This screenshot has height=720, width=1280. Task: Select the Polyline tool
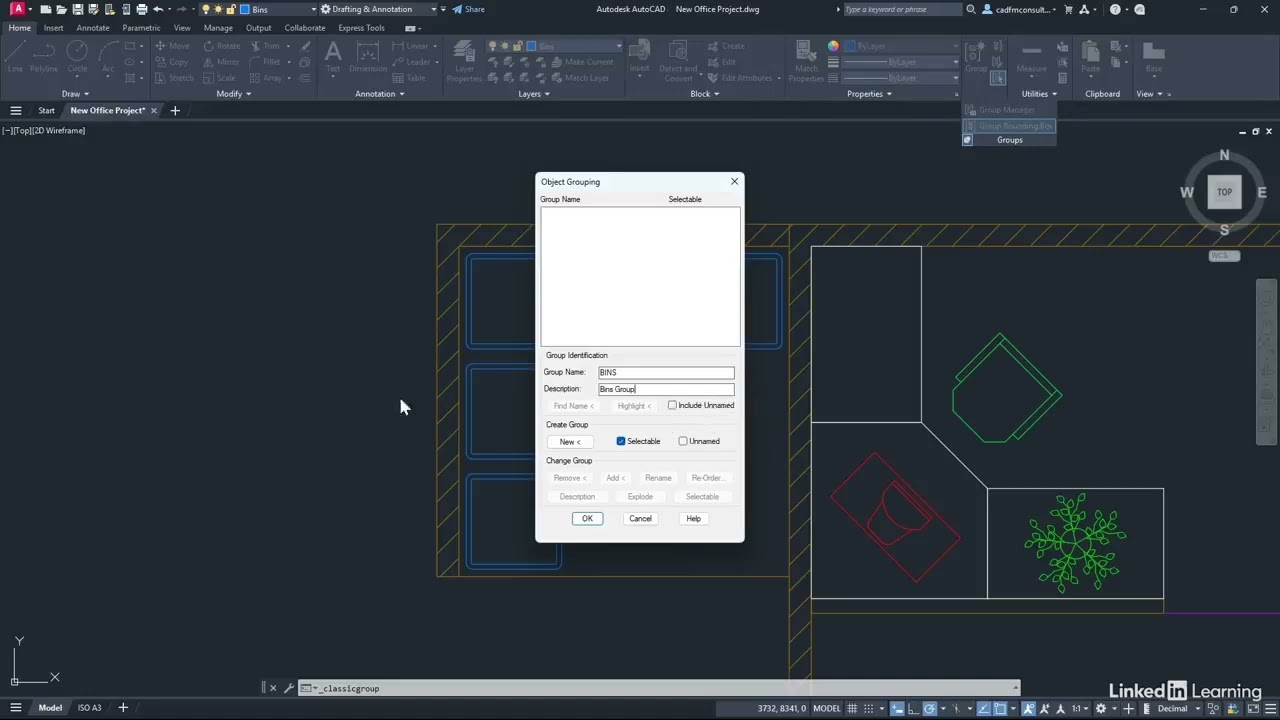44,57
